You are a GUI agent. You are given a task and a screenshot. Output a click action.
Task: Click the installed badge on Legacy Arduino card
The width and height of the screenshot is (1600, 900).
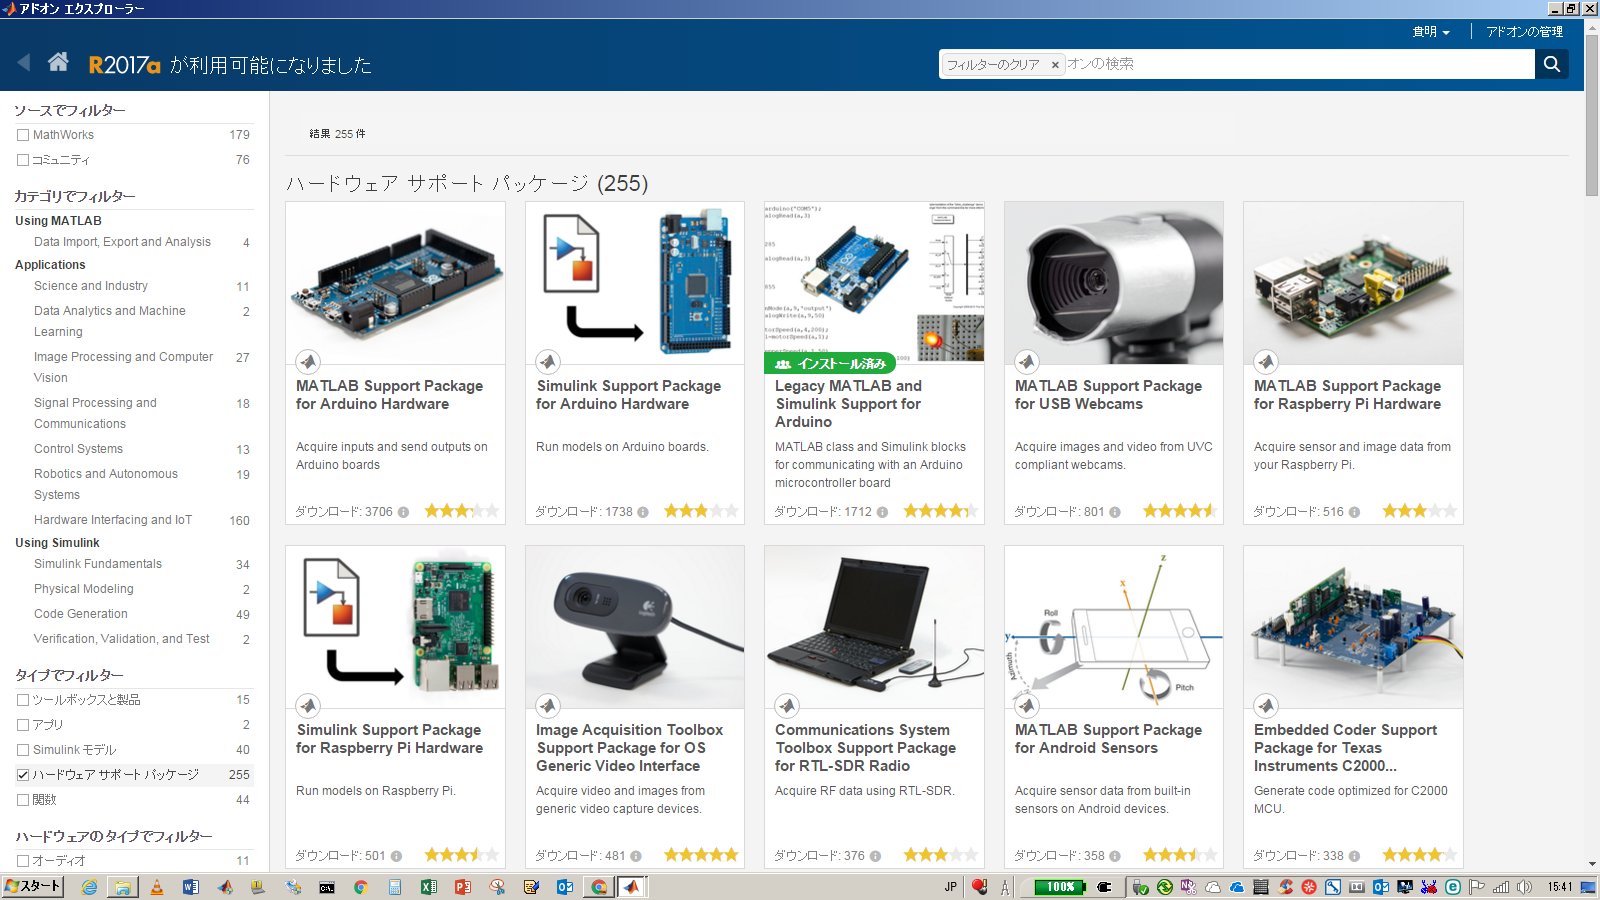830,364
